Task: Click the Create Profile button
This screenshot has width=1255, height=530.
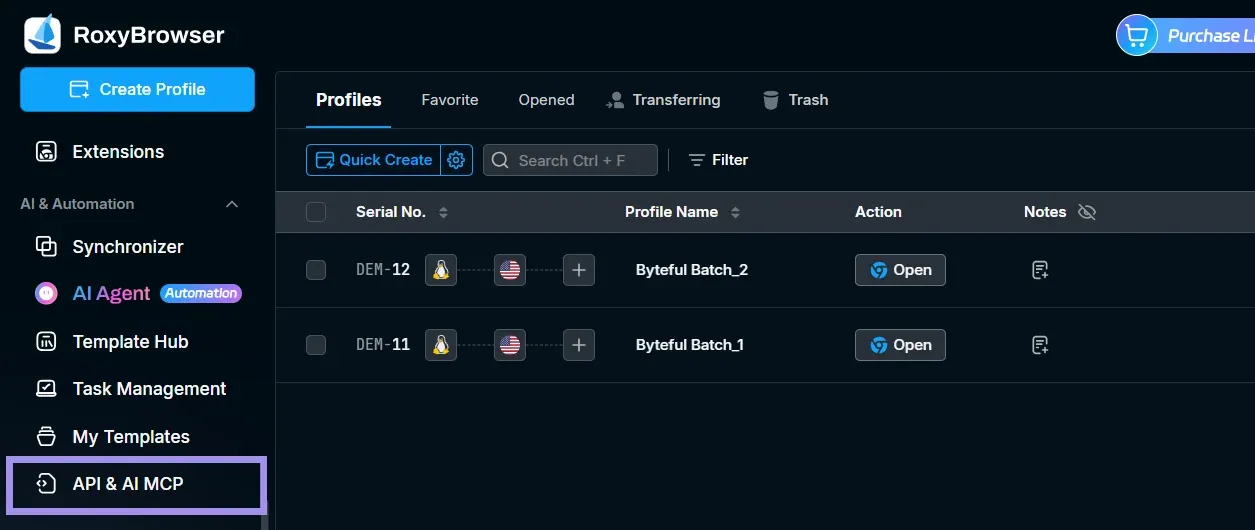Action: point(137,89)
